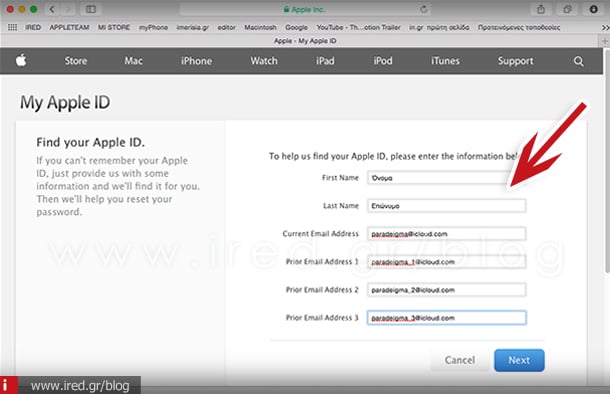Open the imerisia.gr bookmark
Viewport: 610px width, 394px height.
[x=193, y=27]
